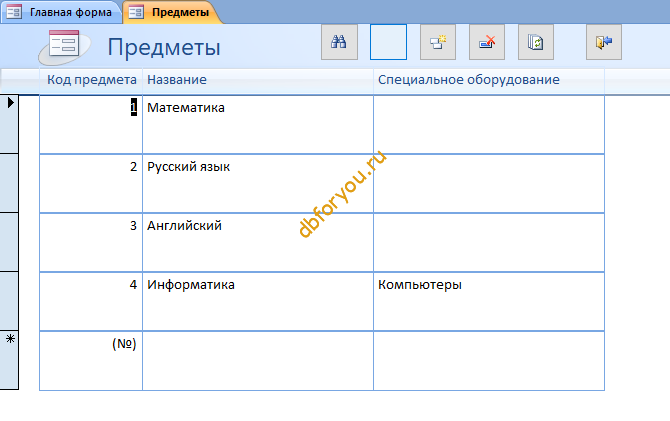Click the Предметы form logo icon
Viewport: 670px width, 421px height.
pyautogui.click(x=64, y=46)
